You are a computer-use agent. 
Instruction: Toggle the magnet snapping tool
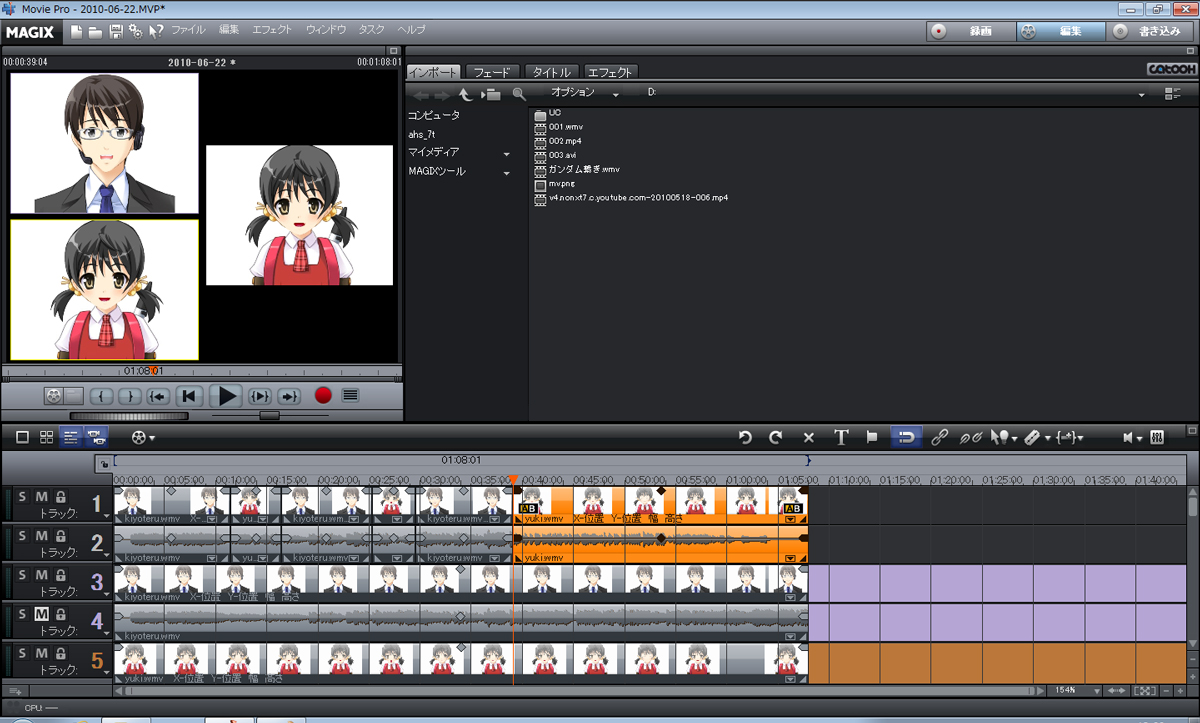pyautogui.click(x=905, y=437)
